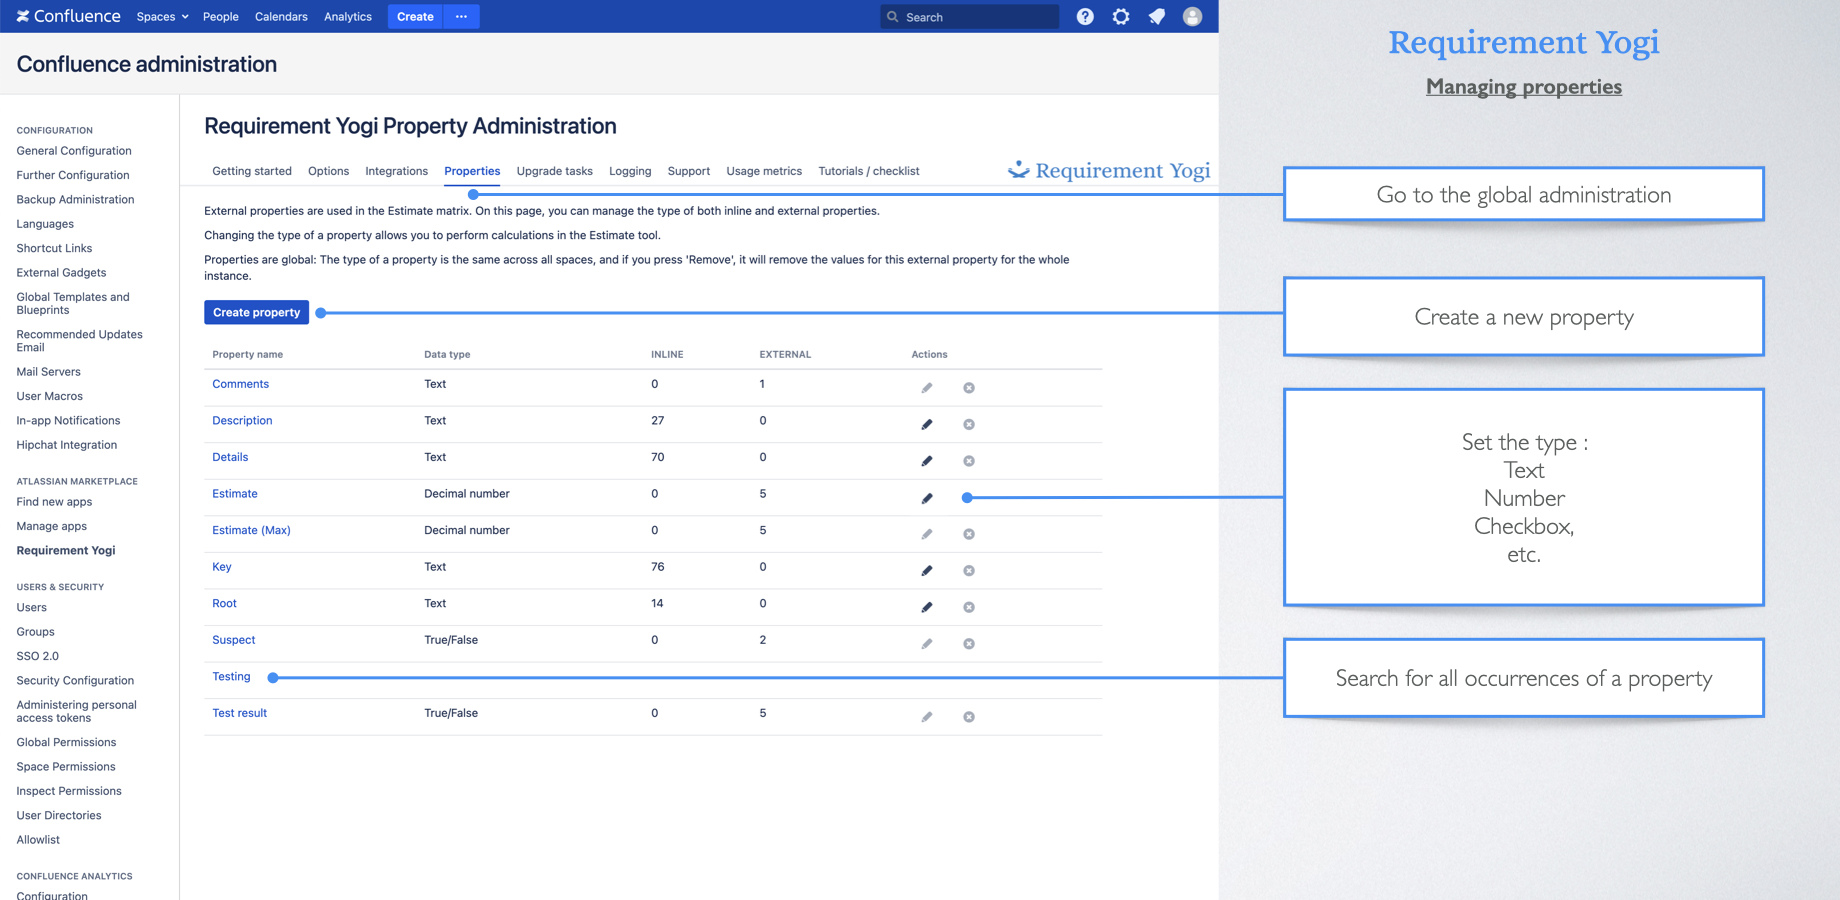Delete the Test result property
Image resolution: width=1840 pixels, height=900 pixels.
pos(969,717)
